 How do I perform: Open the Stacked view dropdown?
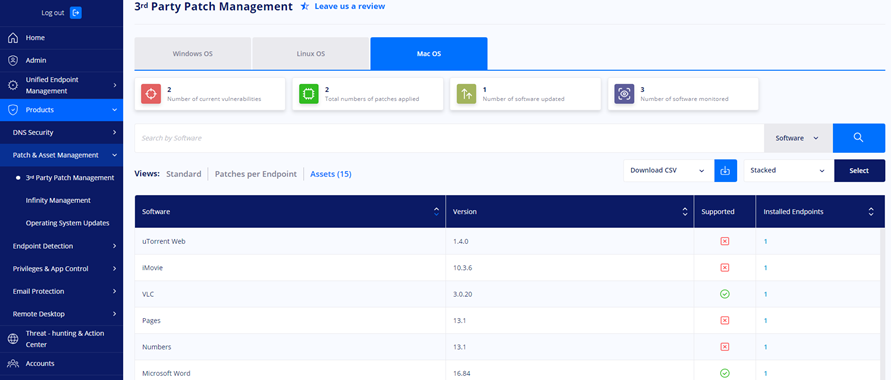[788, 170]
